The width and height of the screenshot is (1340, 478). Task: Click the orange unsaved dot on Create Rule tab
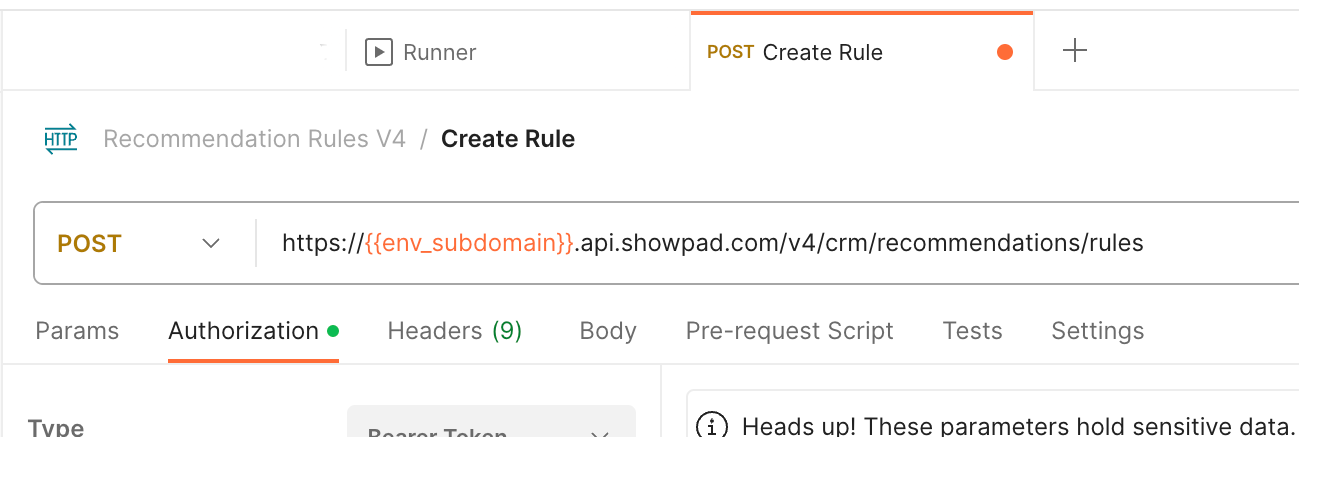[1005, 52]
